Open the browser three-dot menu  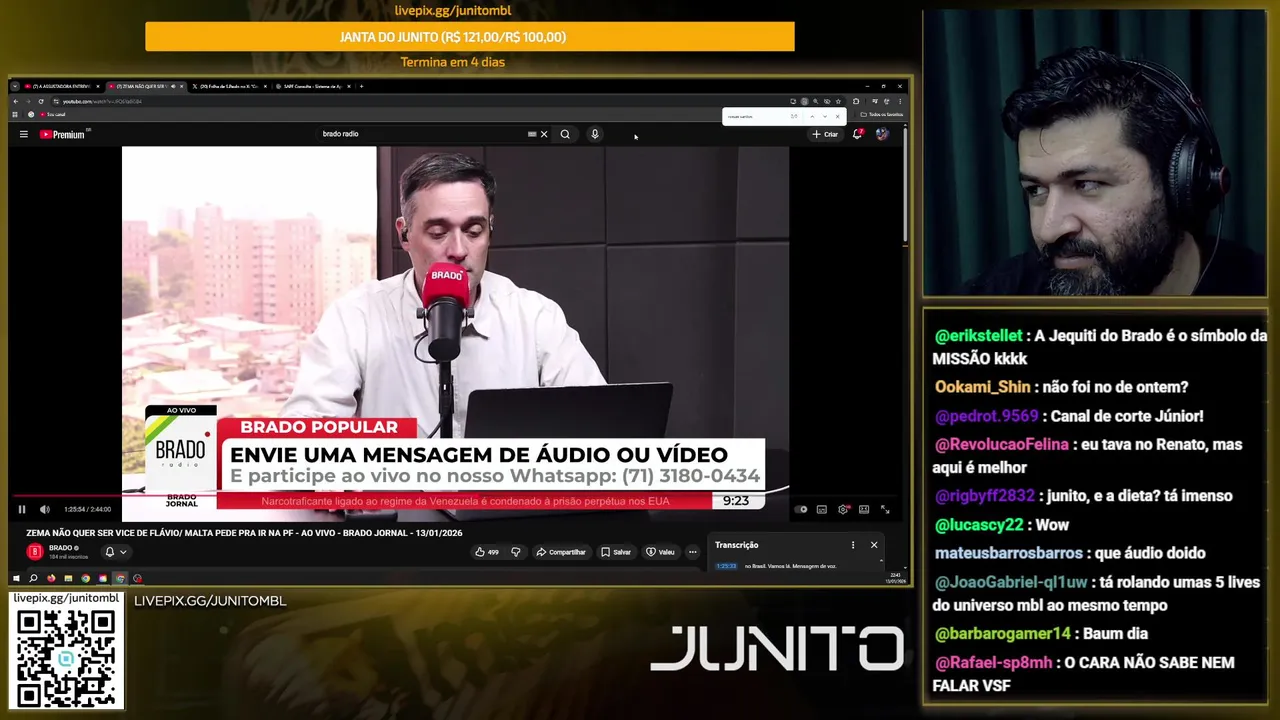click(x=899, y=101)
